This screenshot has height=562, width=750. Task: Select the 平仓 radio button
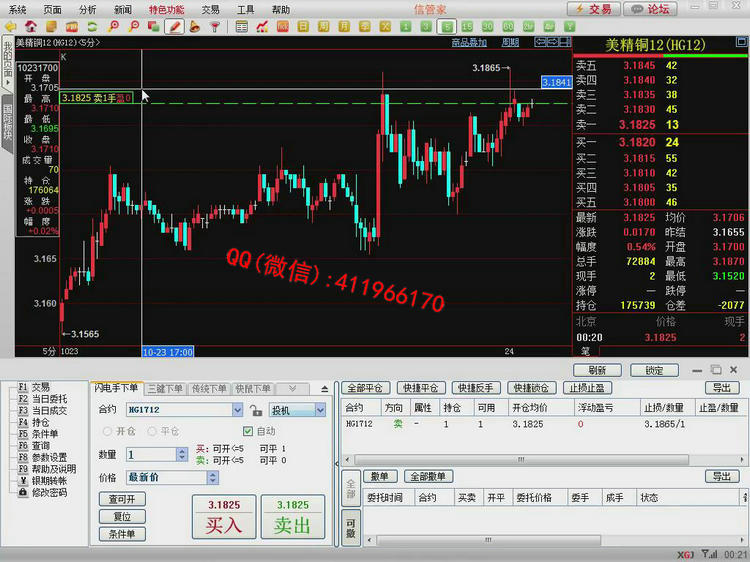pos(151,431)
